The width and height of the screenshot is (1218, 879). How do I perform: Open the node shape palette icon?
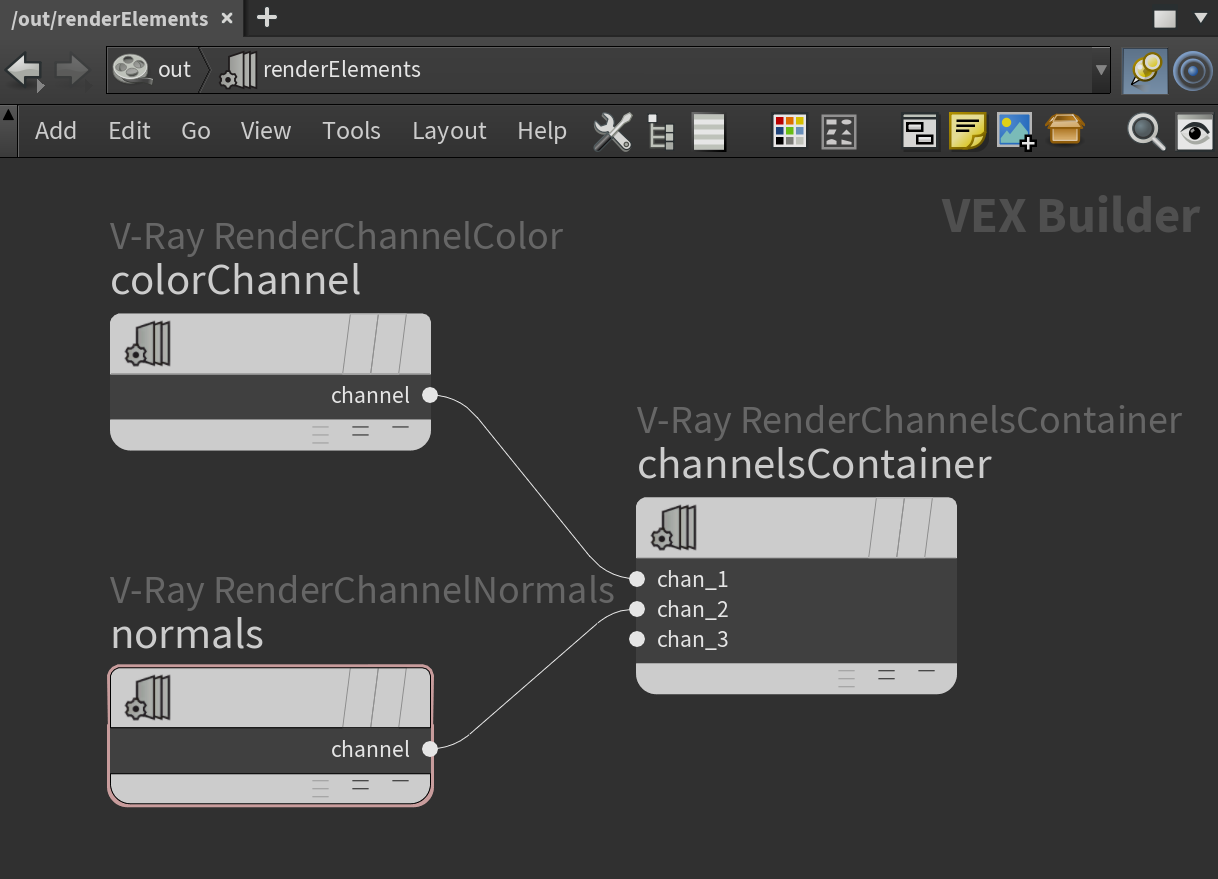[x=839, y=131]
